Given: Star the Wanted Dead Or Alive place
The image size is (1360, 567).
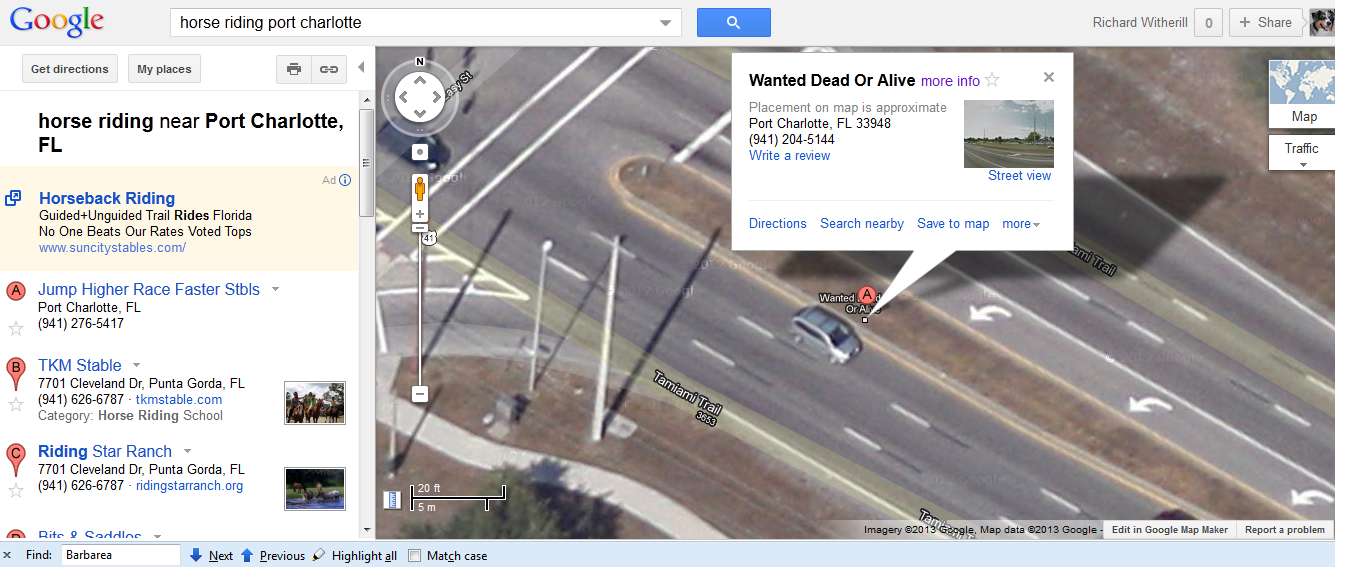Looking at the screenshot, I should pos(992,81).
